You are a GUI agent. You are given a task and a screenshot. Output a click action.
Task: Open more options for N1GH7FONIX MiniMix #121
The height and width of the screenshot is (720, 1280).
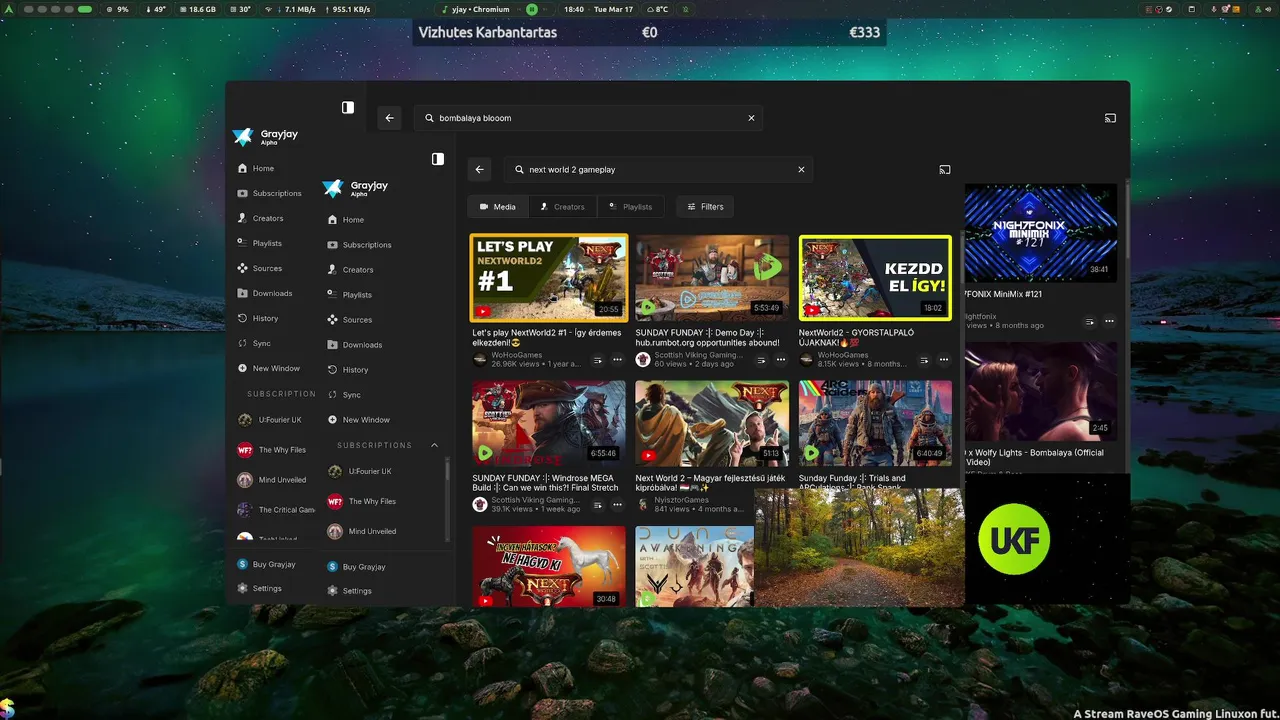pyautogui.click(x=1109, y=321)
